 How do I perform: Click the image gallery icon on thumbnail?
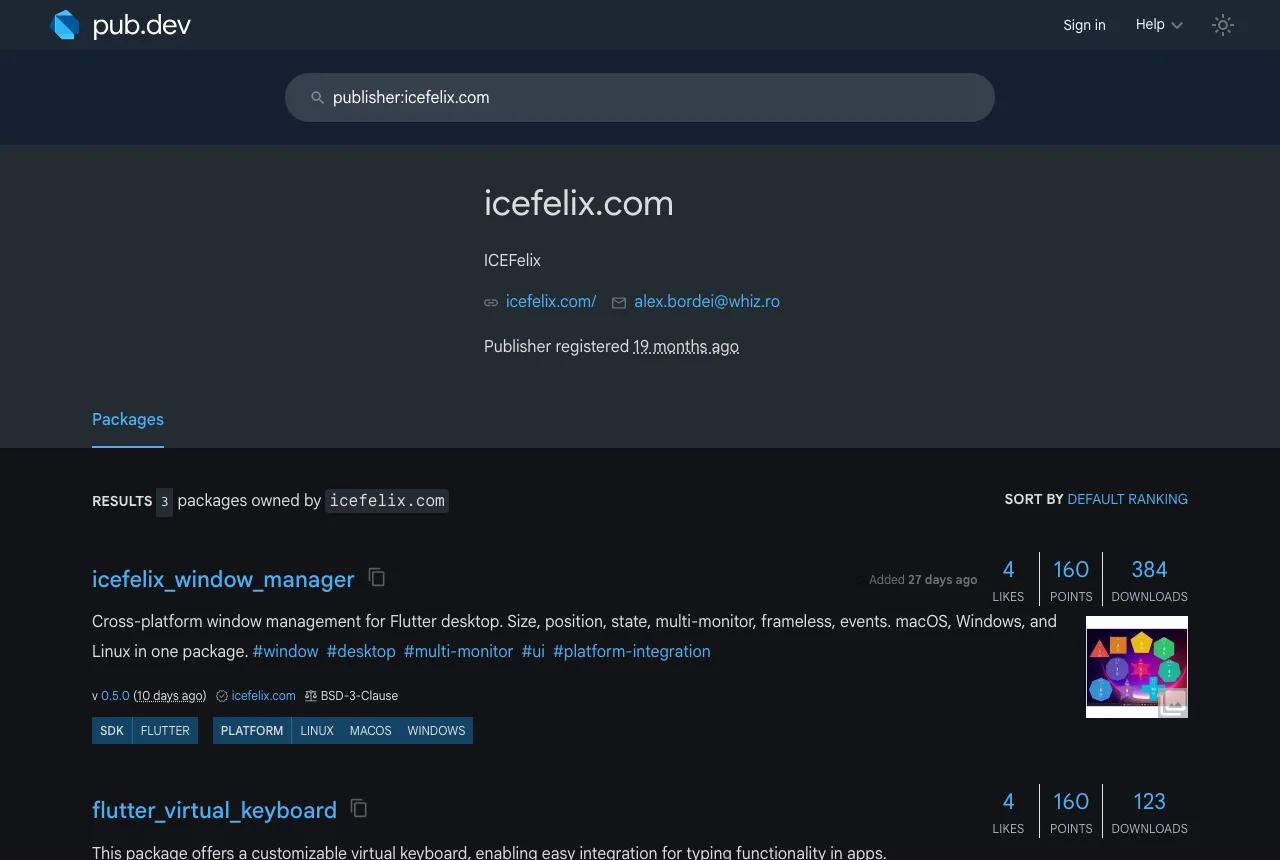point(1173,703)
